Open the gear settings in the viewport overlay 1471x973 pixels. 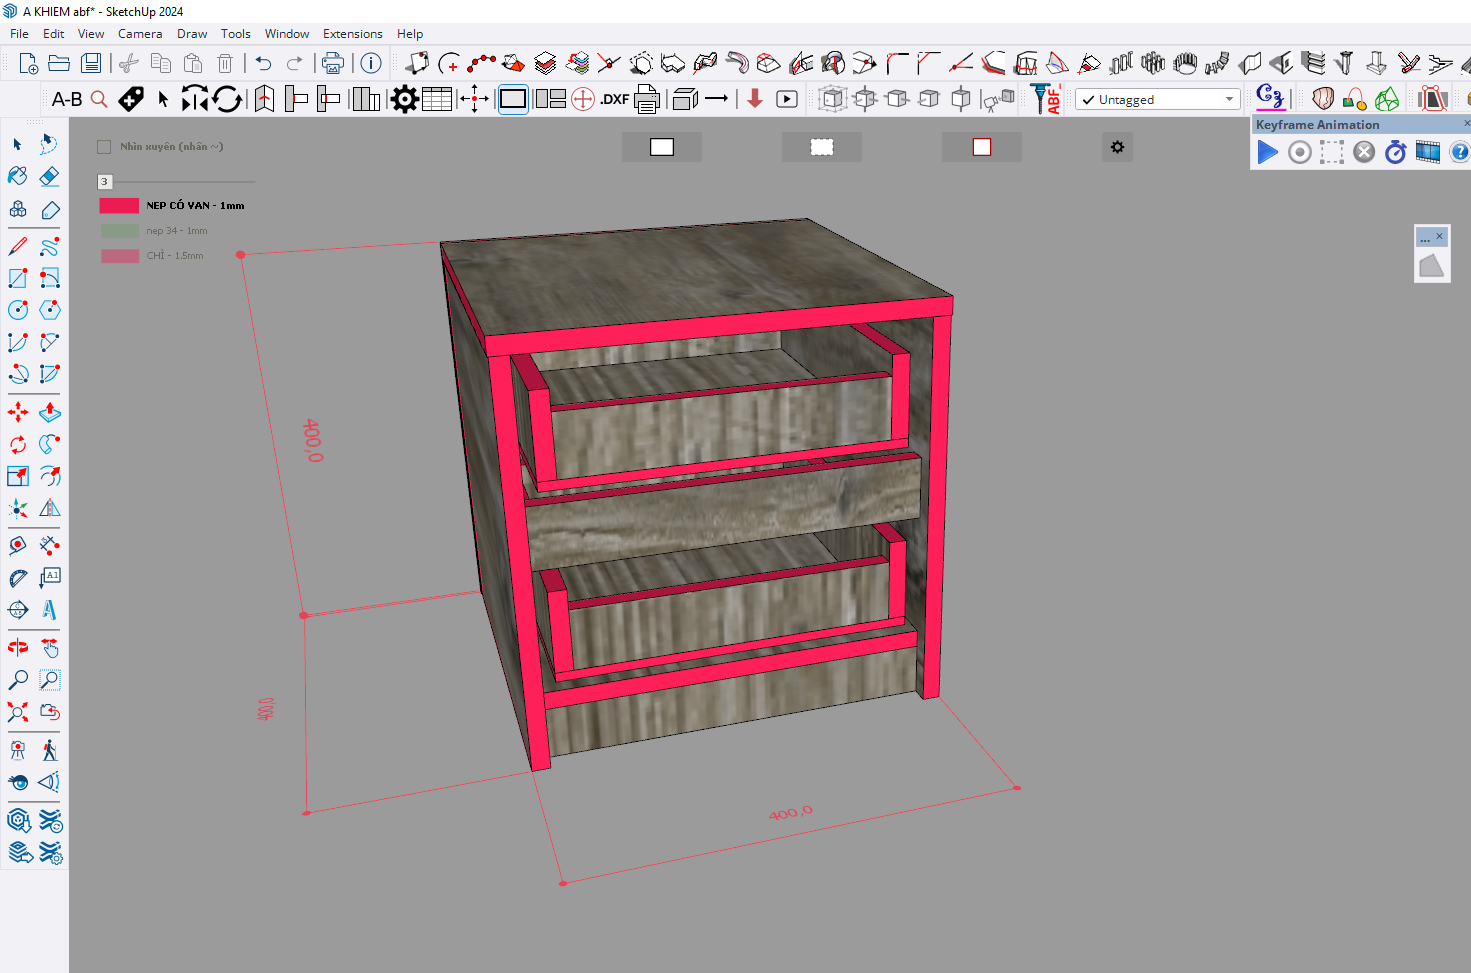click(1117, 147)
